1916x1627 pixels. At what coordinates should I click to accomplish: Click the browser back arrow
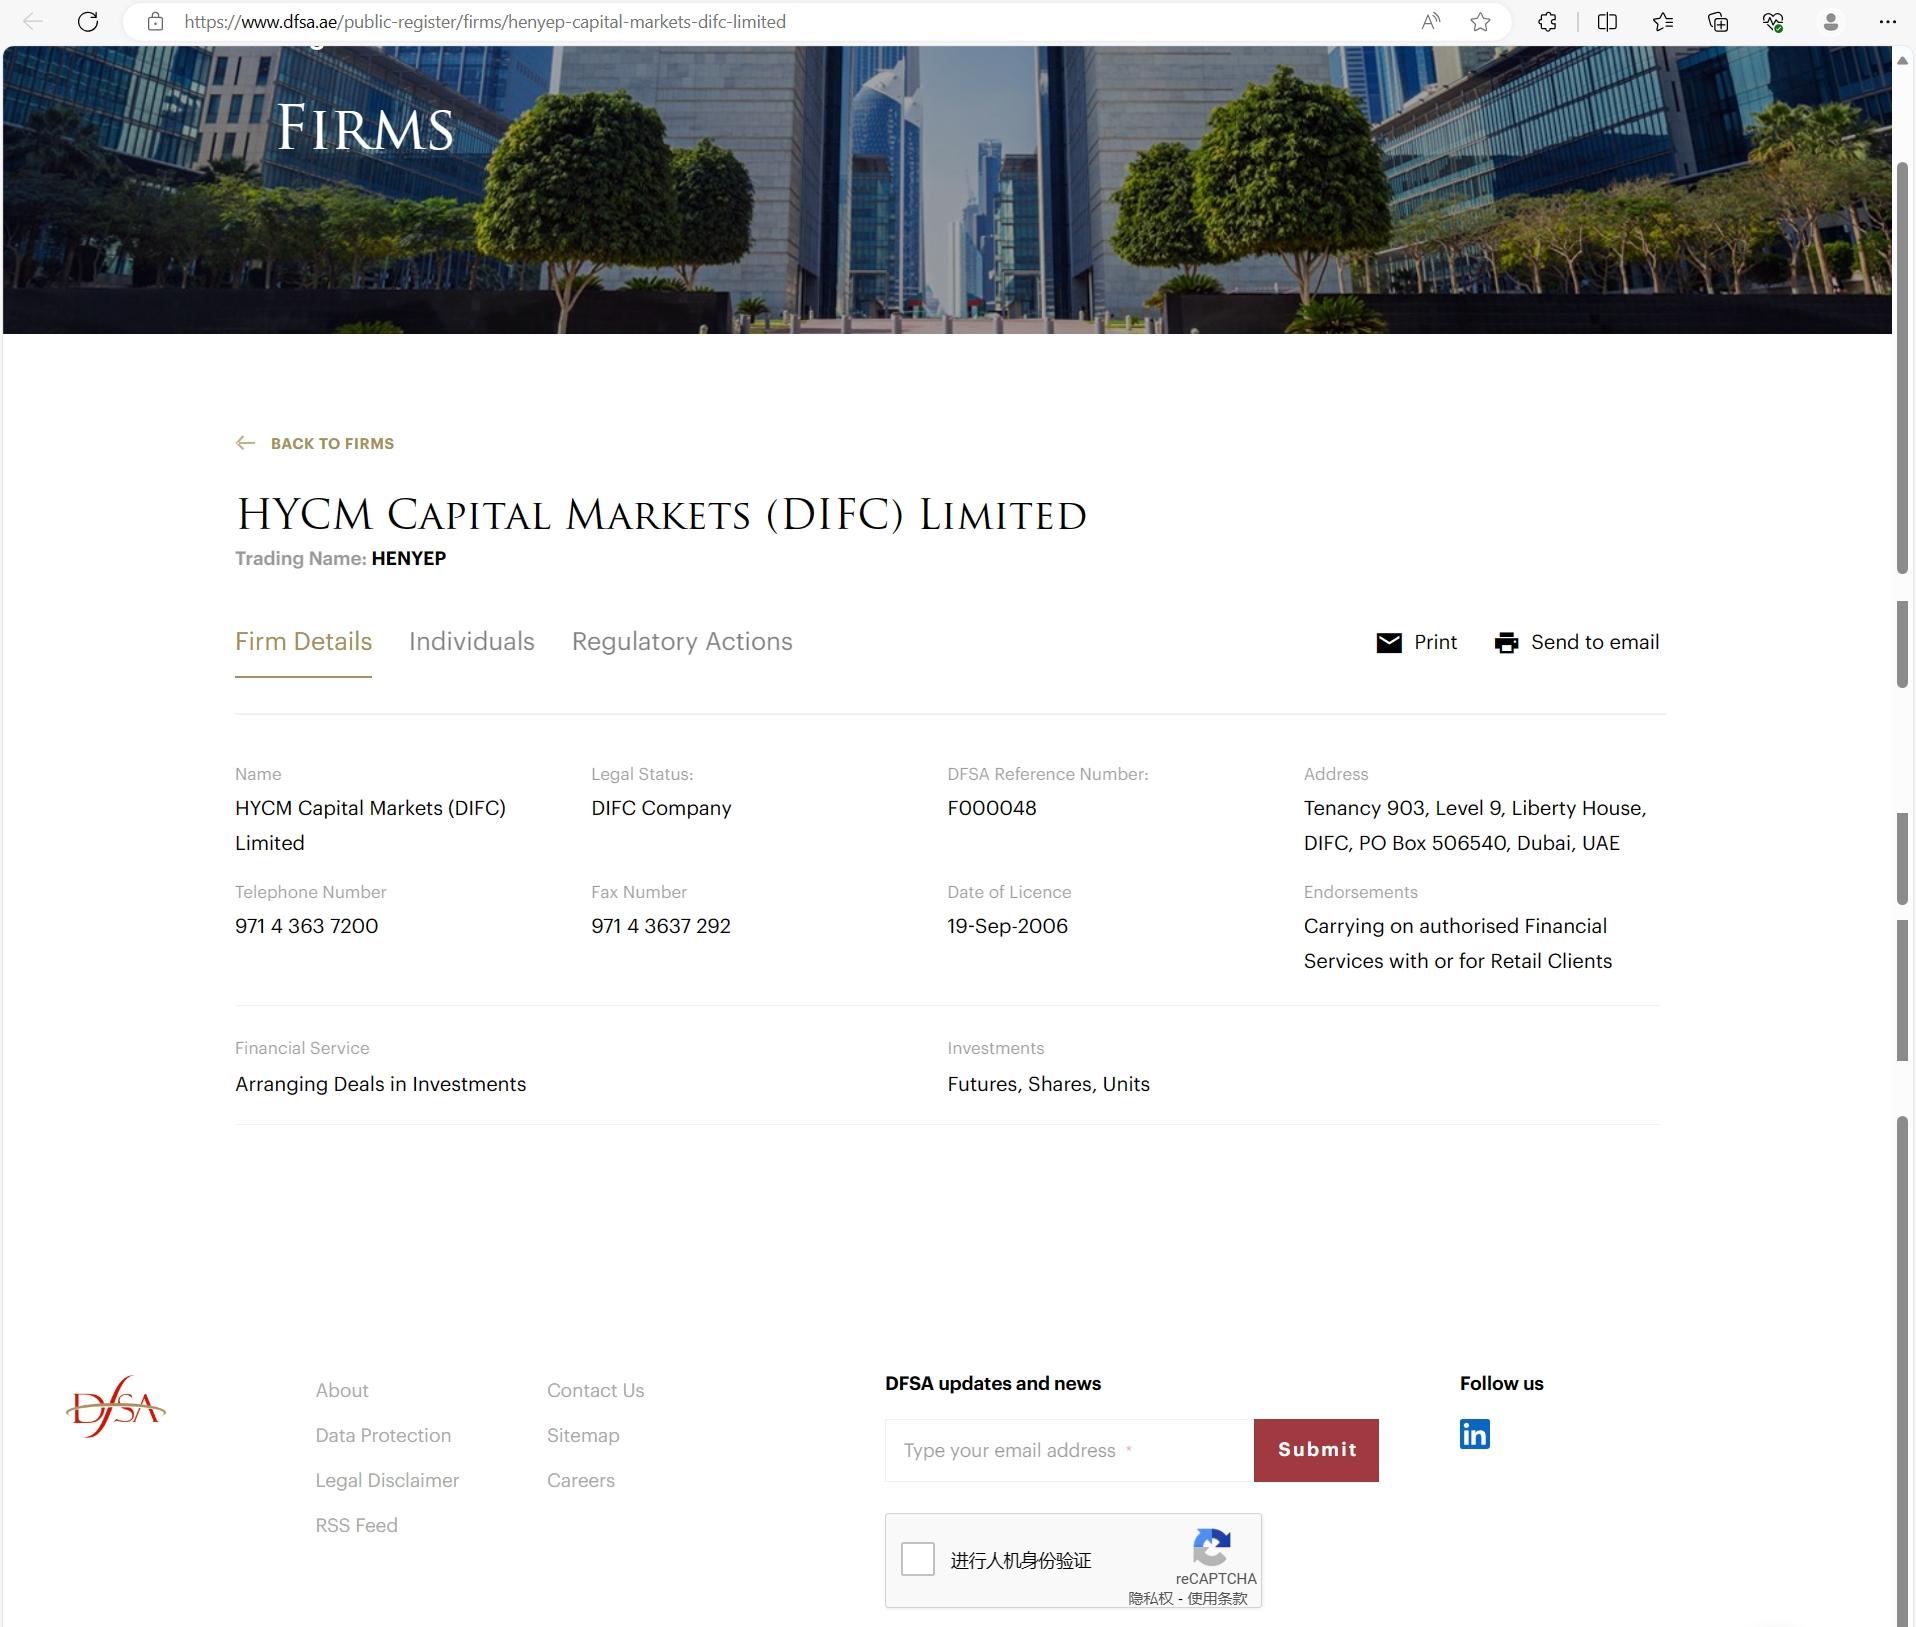[x=32, y=21]
